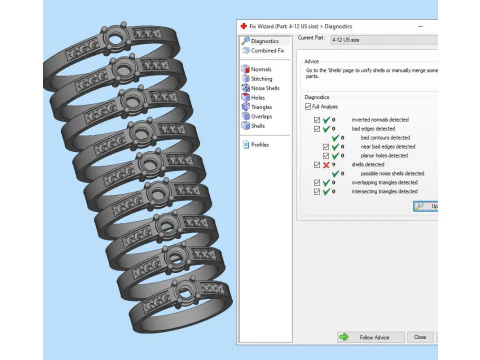Click the Holes label in sidebar

pos(258,97)
